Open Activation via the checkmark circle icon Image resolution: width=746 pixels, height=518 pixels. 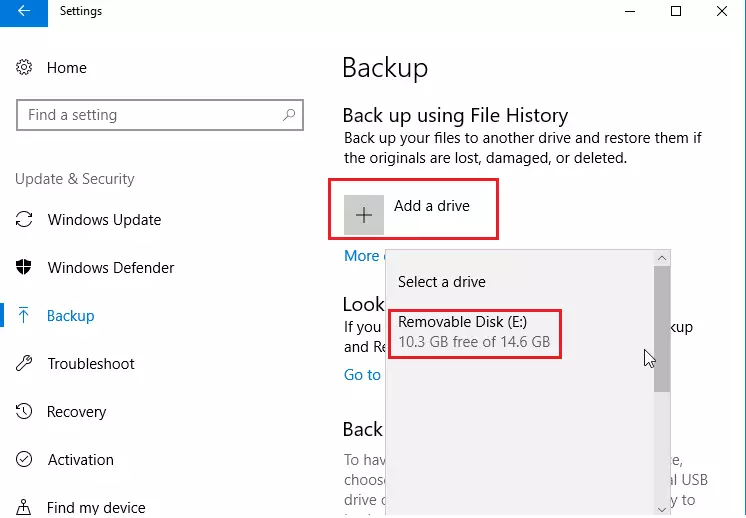tap(24, 459)
